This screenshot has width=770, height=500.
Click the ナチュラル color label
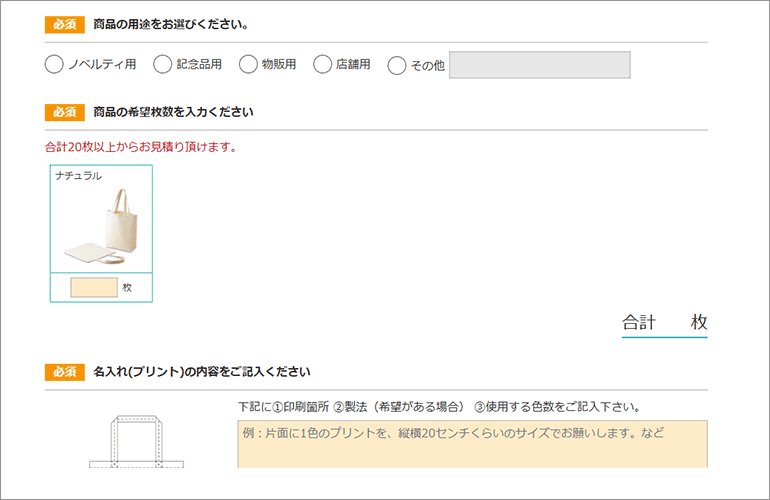click(78, 176)
